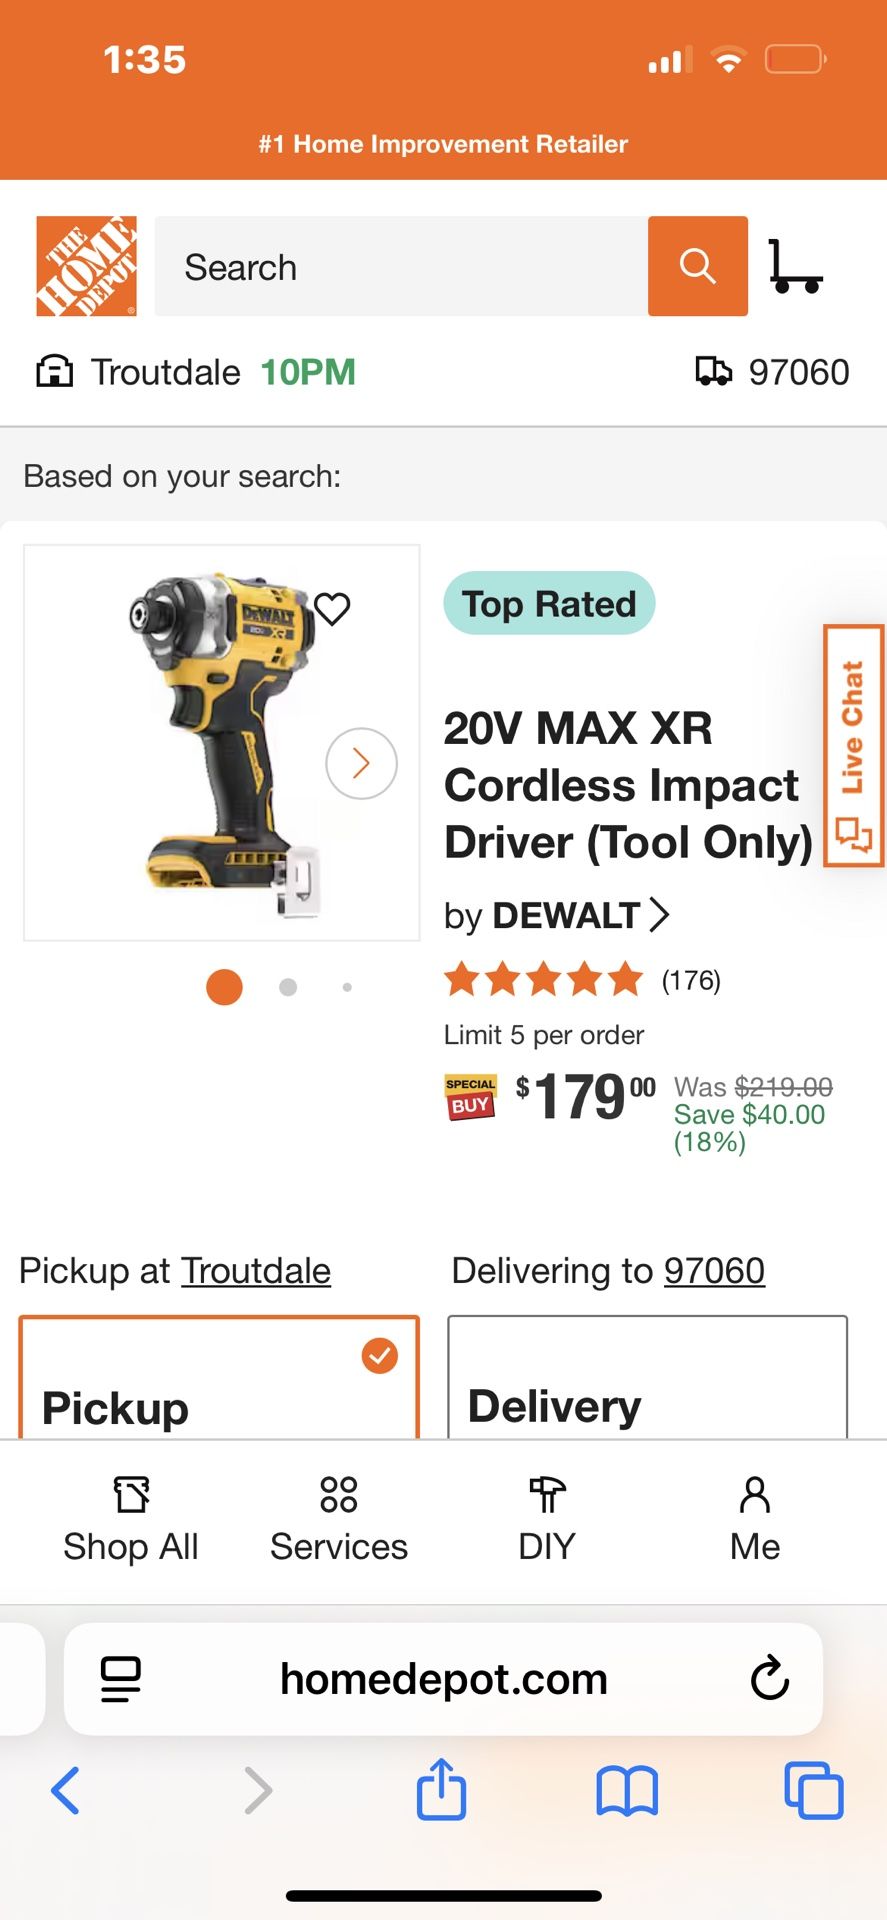Select the Delivery fulfillment option

click(647, 1380)
